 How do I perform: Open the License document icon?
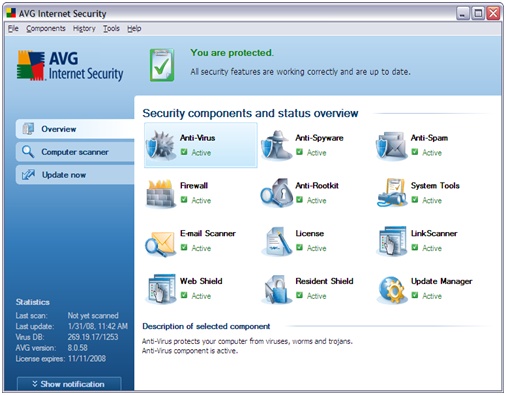tap(277, 241)
